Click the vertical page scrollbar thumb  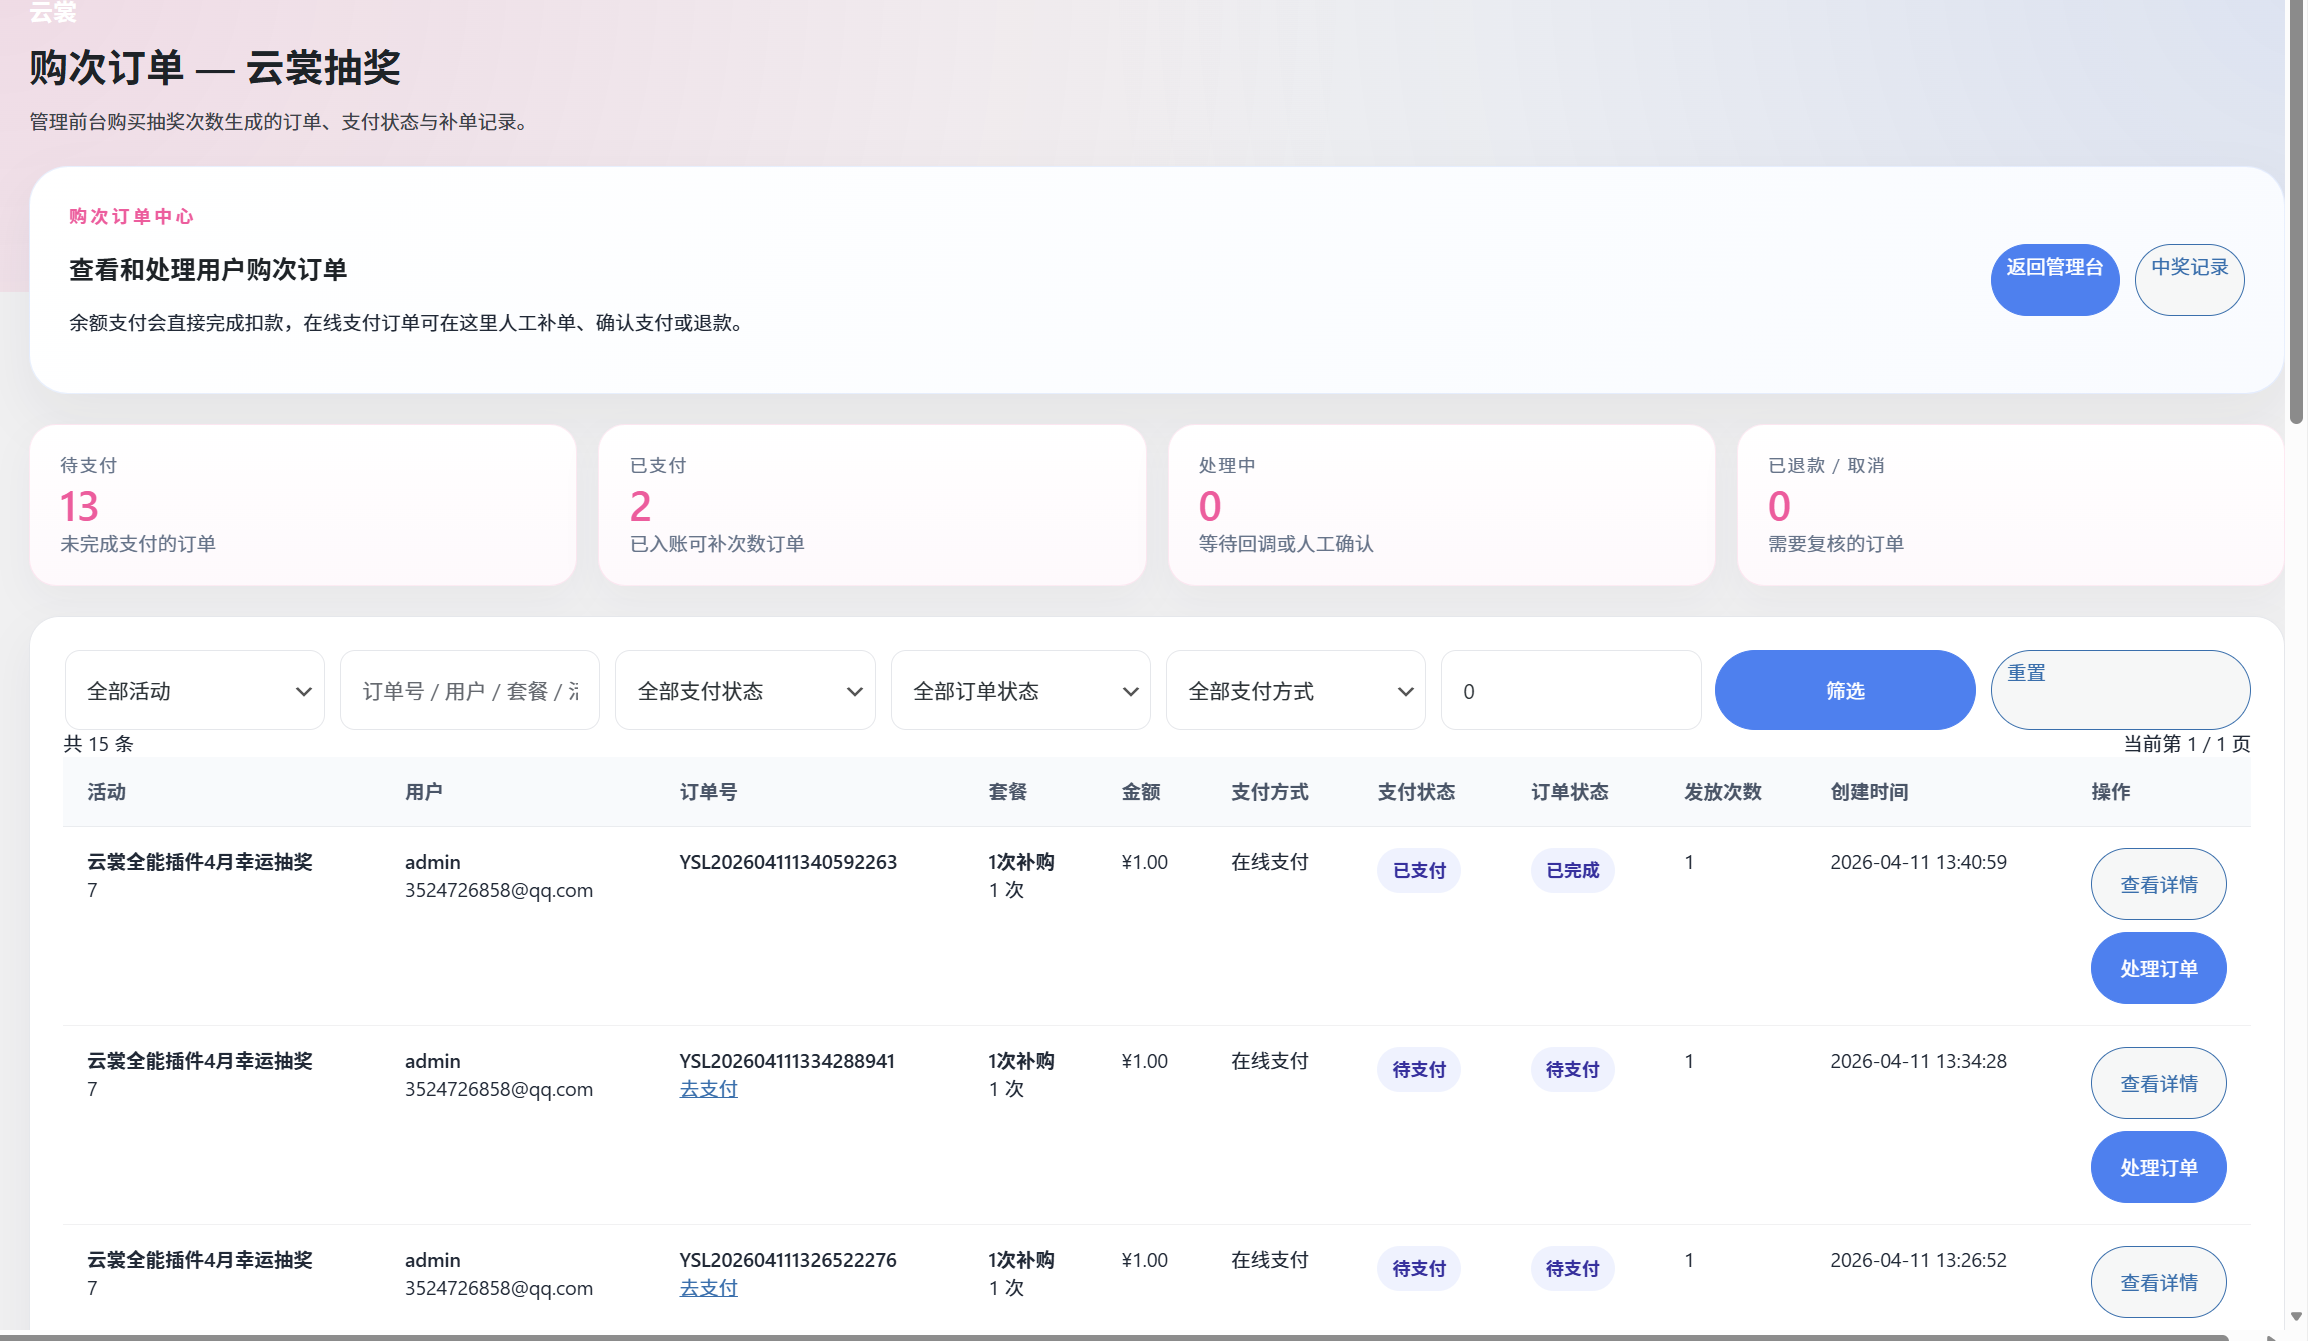pos(2296,212)
